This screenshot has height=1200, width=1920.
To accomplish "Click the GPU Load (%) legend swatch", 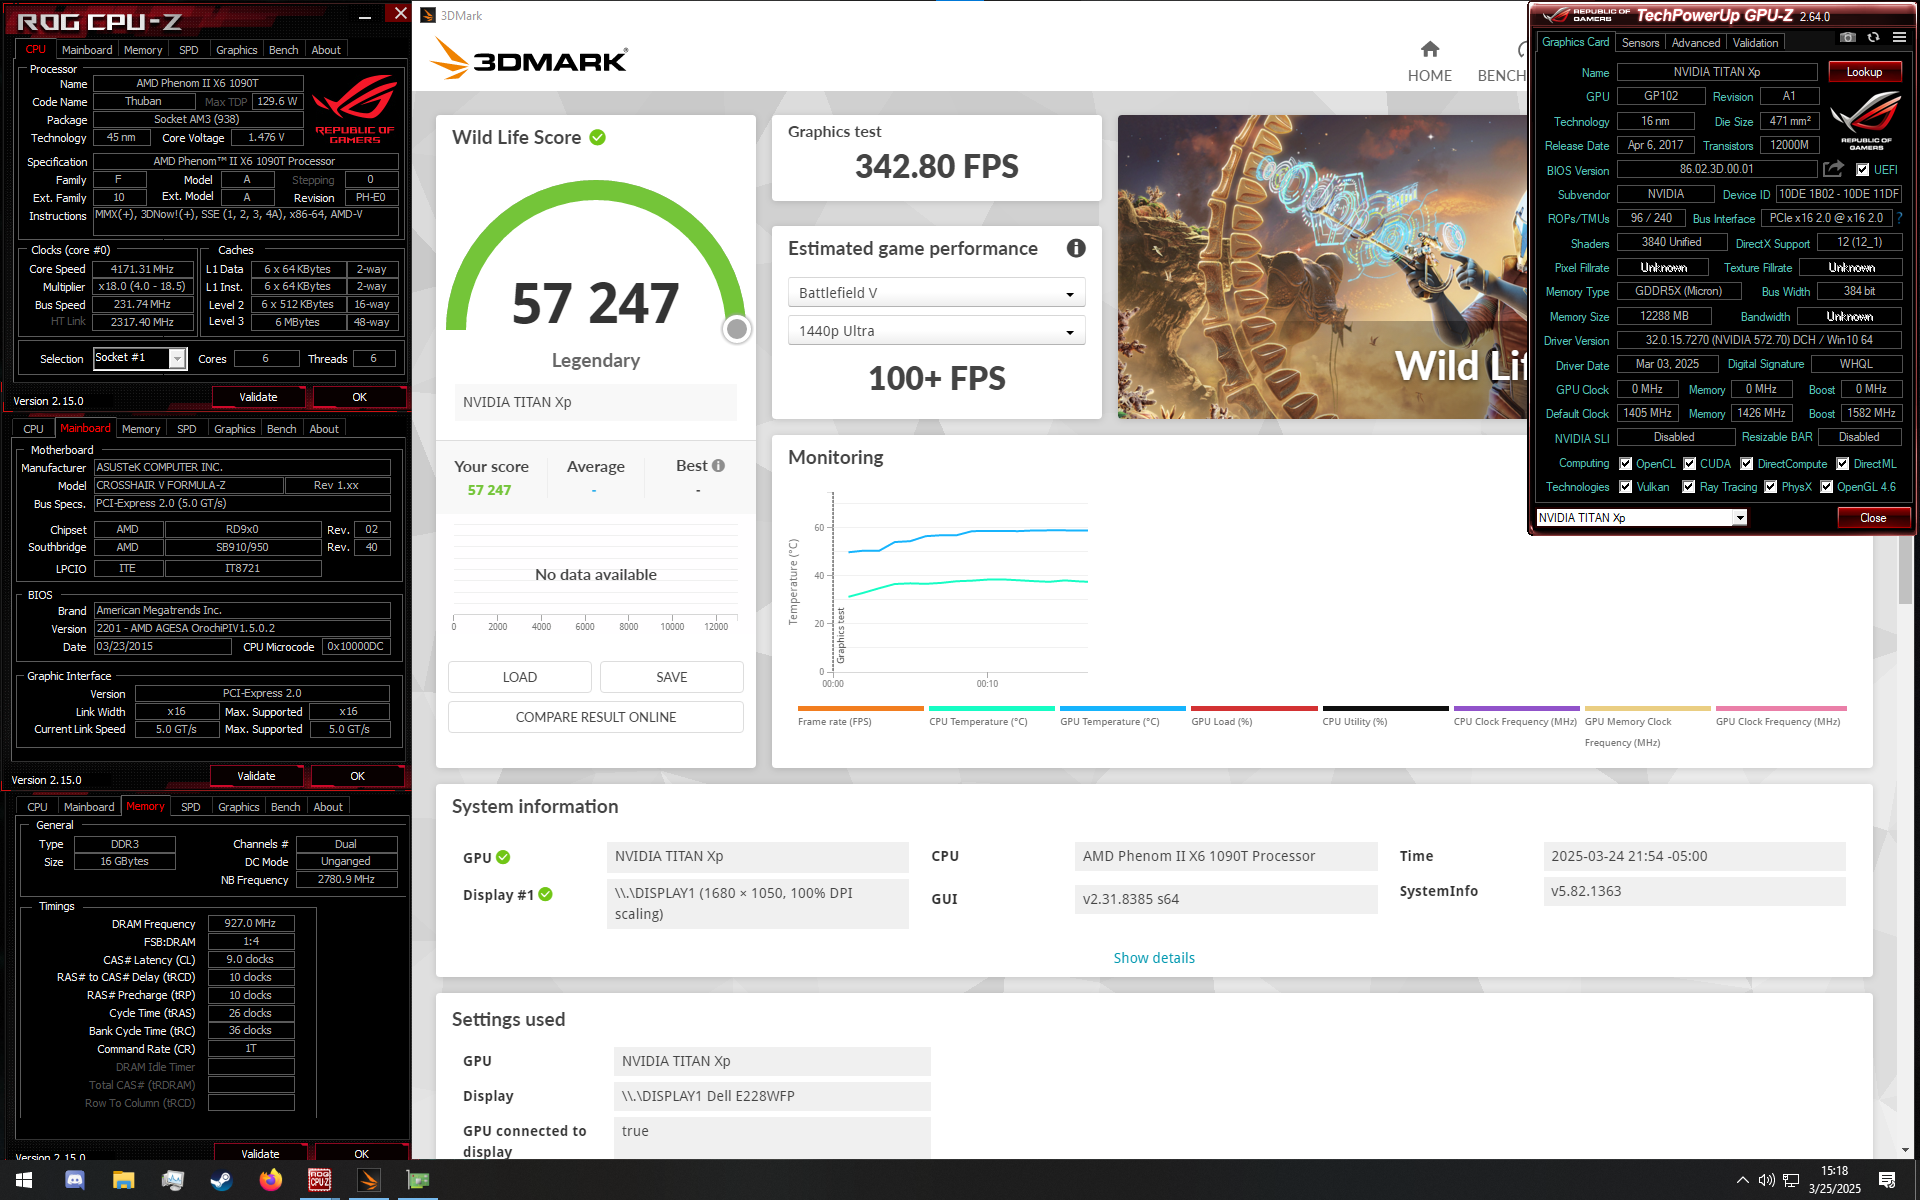I will (1253, 709).
